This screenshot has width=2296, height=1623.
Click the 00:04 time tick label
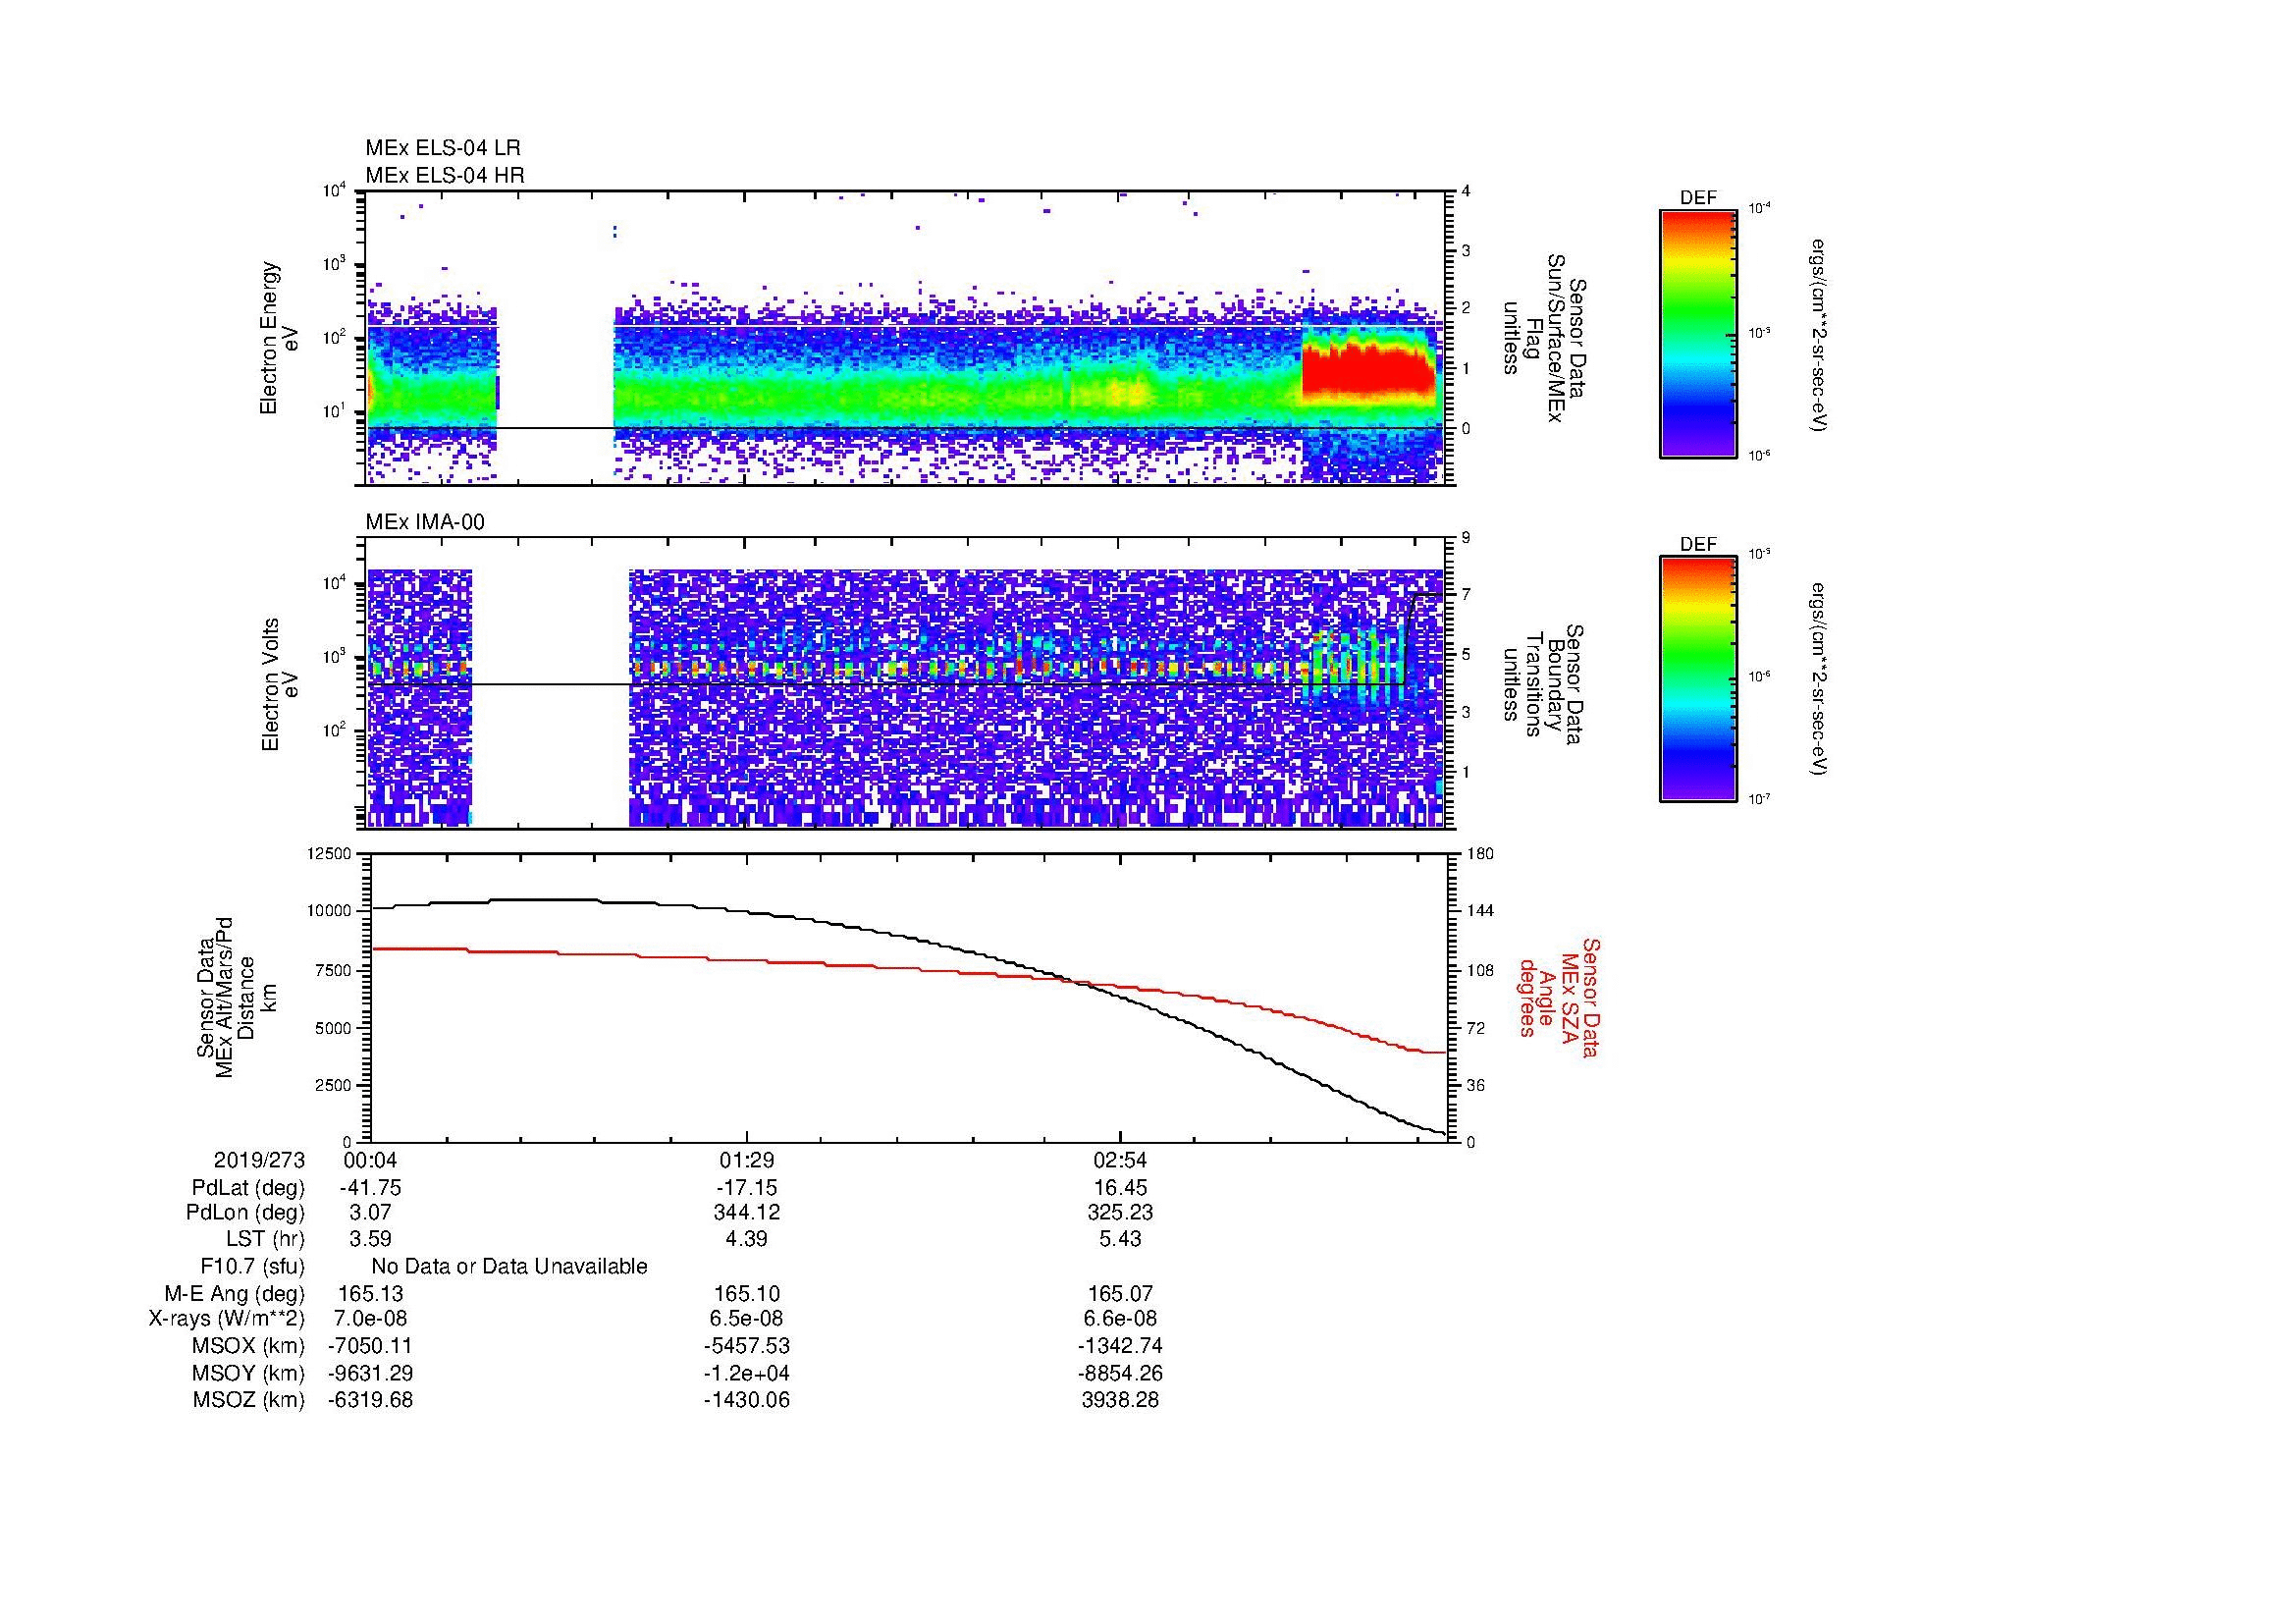(x=370, y=1160)
